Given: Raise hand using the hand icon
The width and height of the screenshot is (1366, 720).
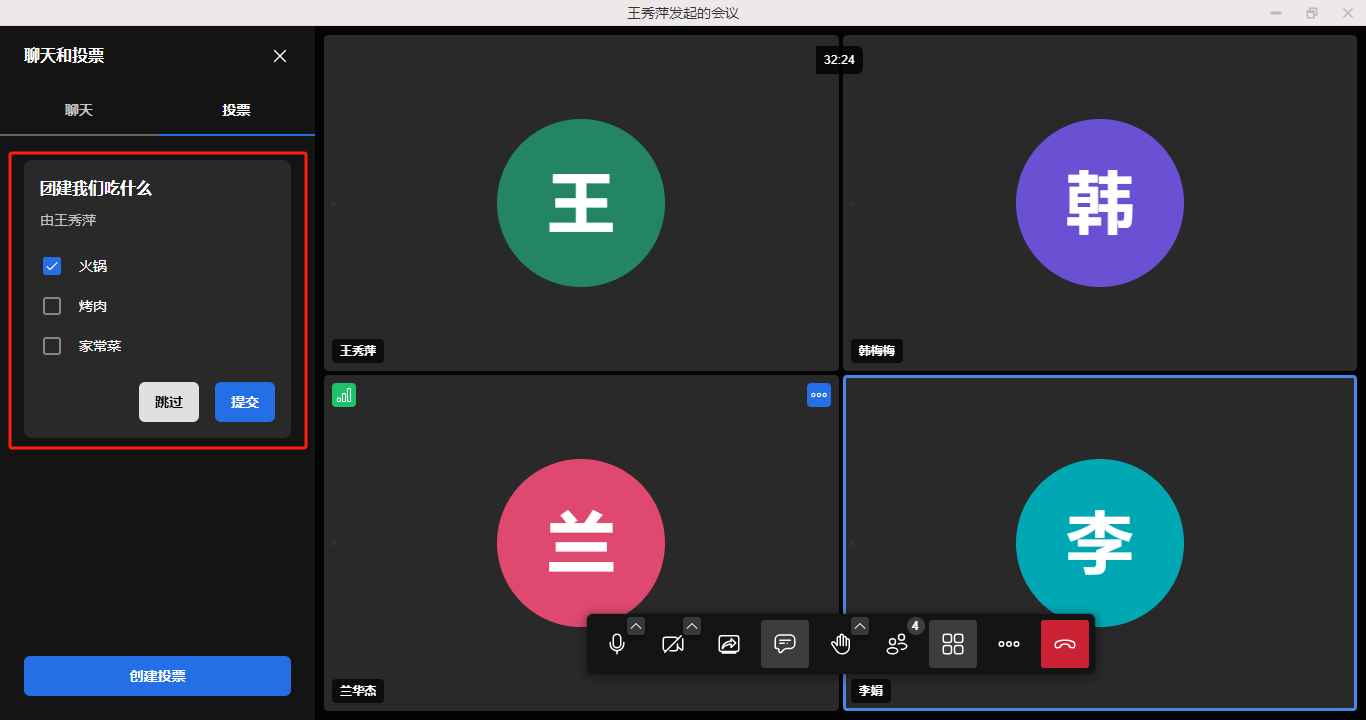Looking at the screenshot, I should [x=840, y=644].
